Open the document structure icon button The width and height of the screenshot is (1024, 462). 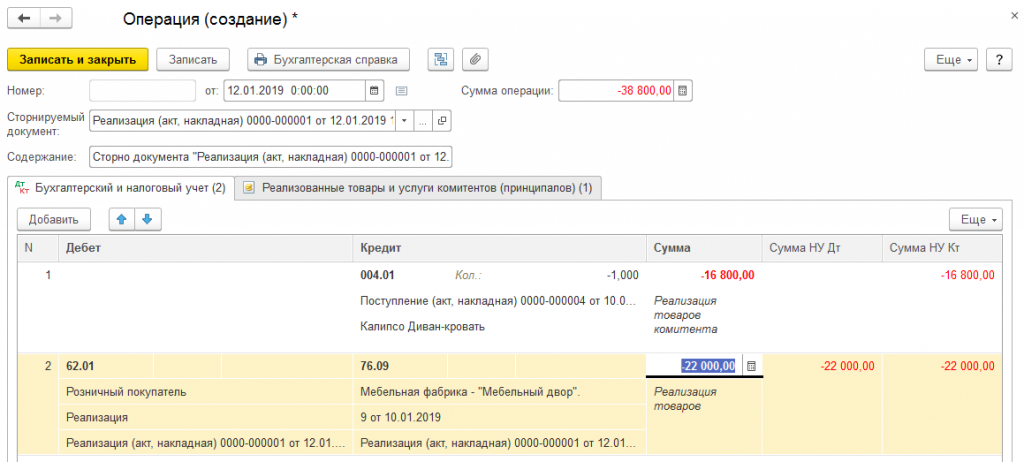pyautogui.click(x=439, y=60)
